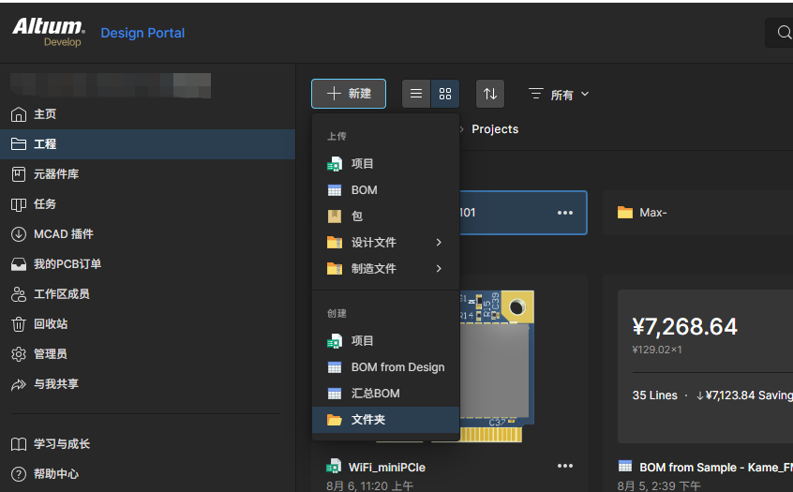Screen dimensions: 793x492
Task: Choose 项目 under the 创建 section
Action: click(x=385, y=341)
